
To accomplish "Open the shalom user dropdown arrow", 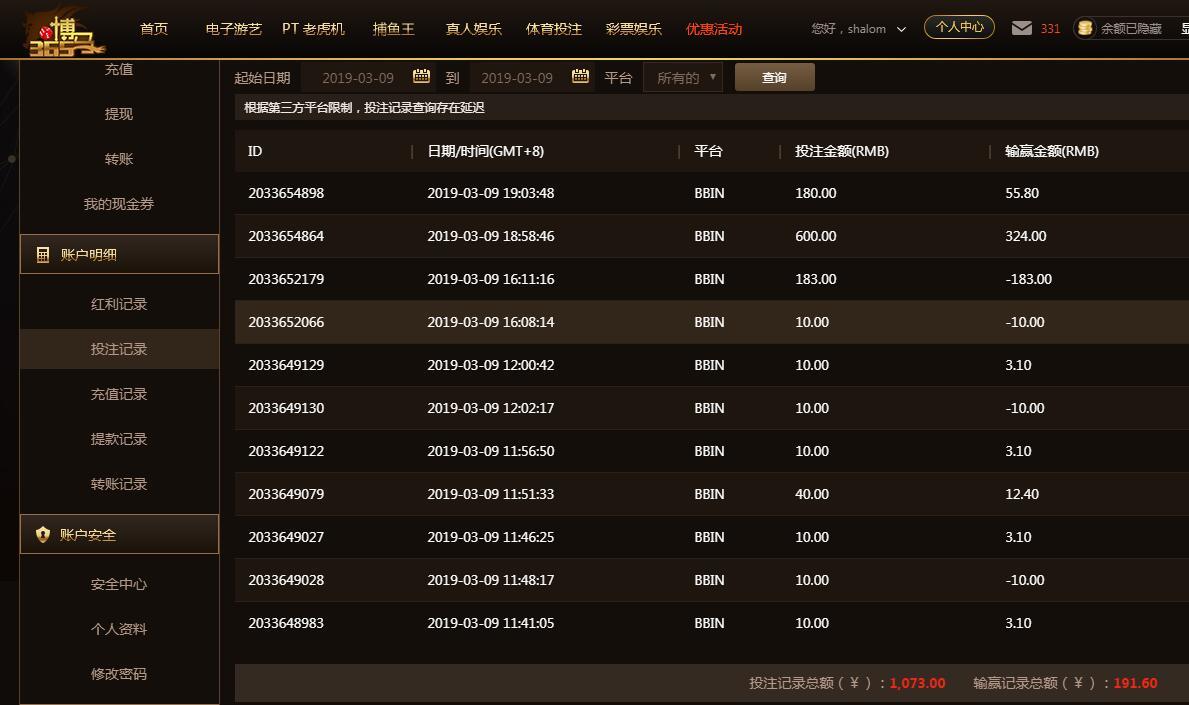I will (901, 29).
